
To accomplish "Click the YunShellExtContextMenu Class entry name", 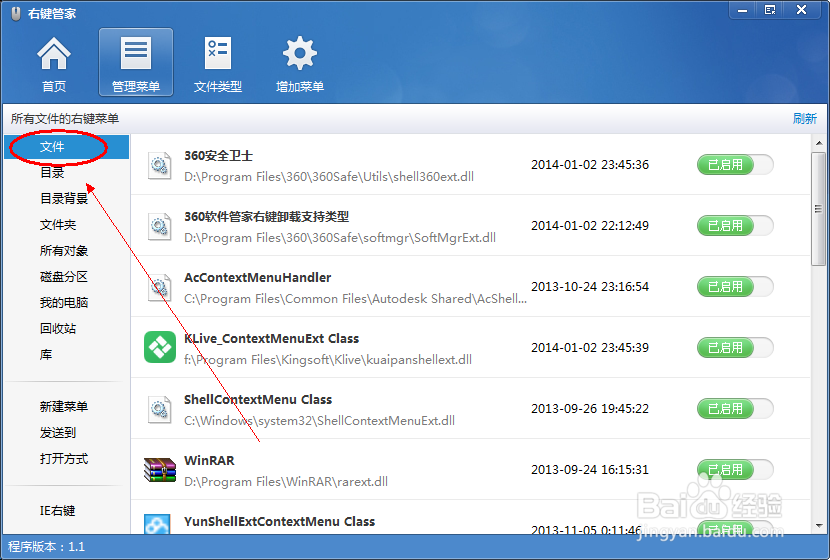I will click(x=279, y=521).
